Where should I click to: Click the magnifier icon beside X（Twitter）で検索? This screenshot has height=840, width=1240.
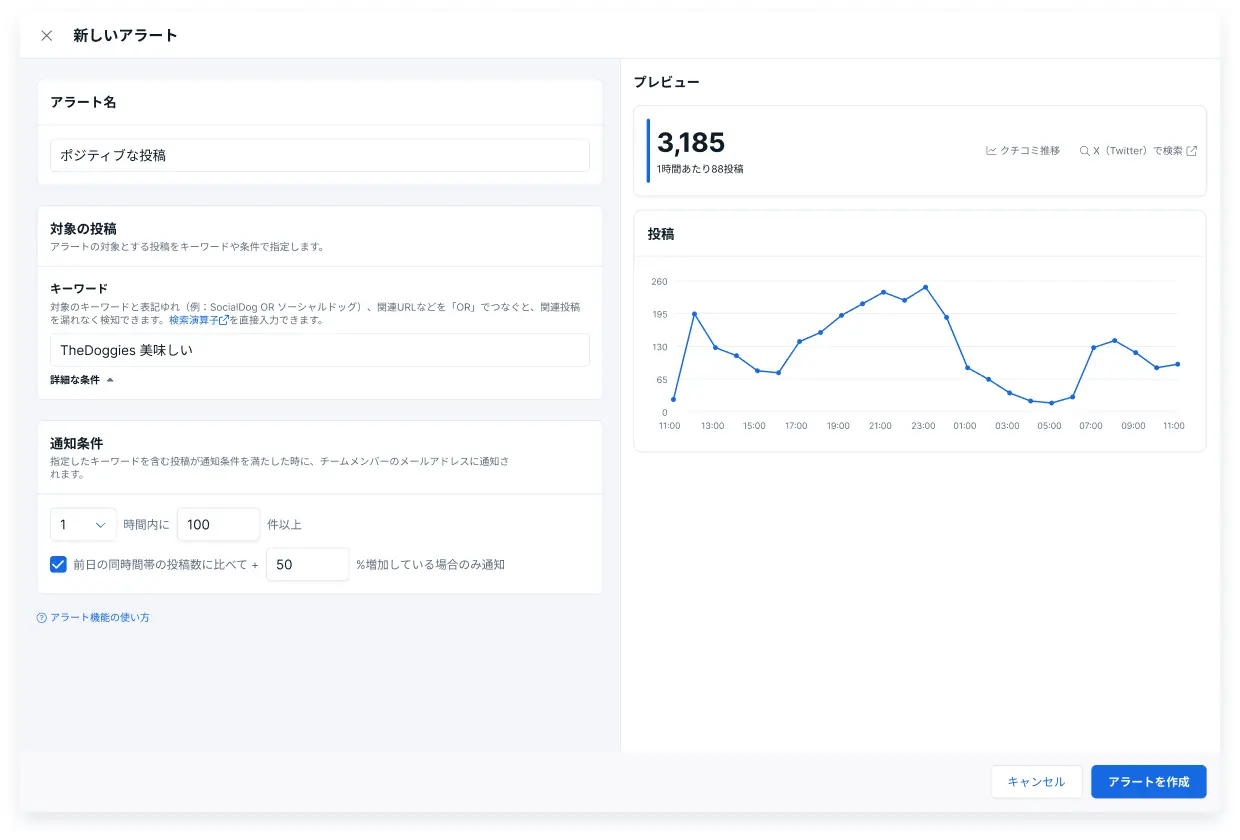click(1084, 151)
